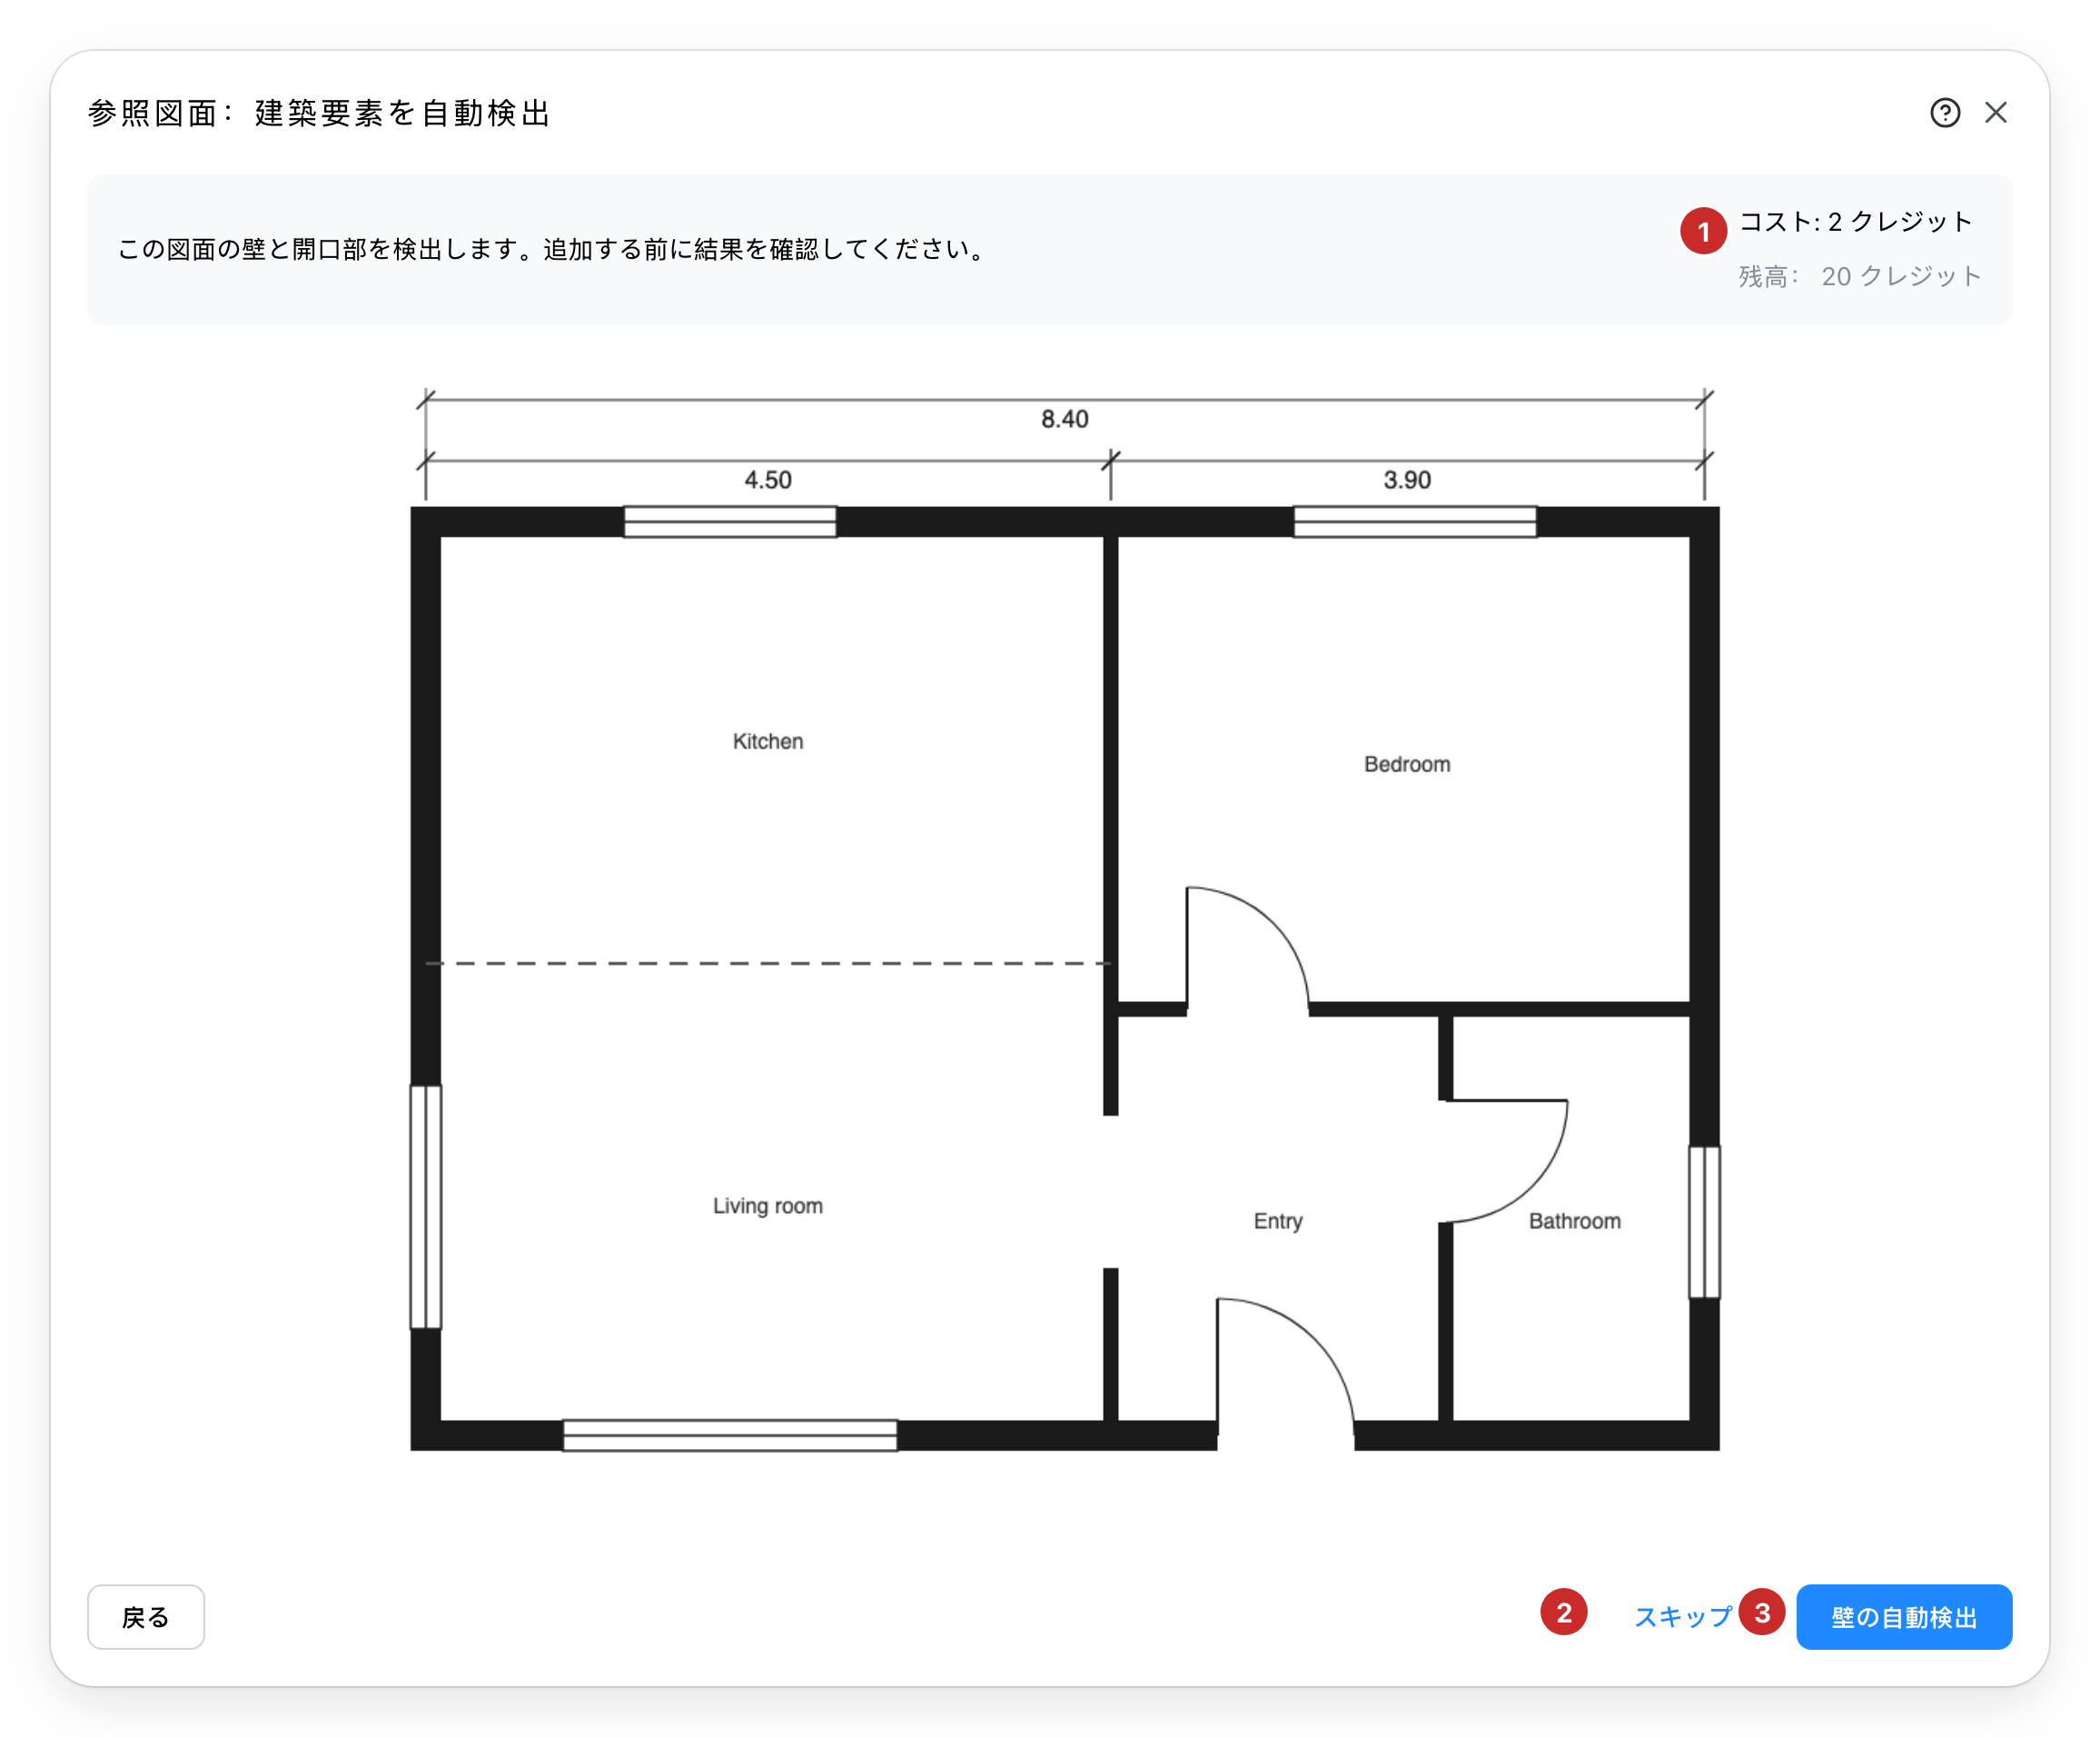Image resolution: width=2100 pixels, height=1737 pixels.
Task: Click the 3.90 dimension value
Action: click(x=1407, y=480)
